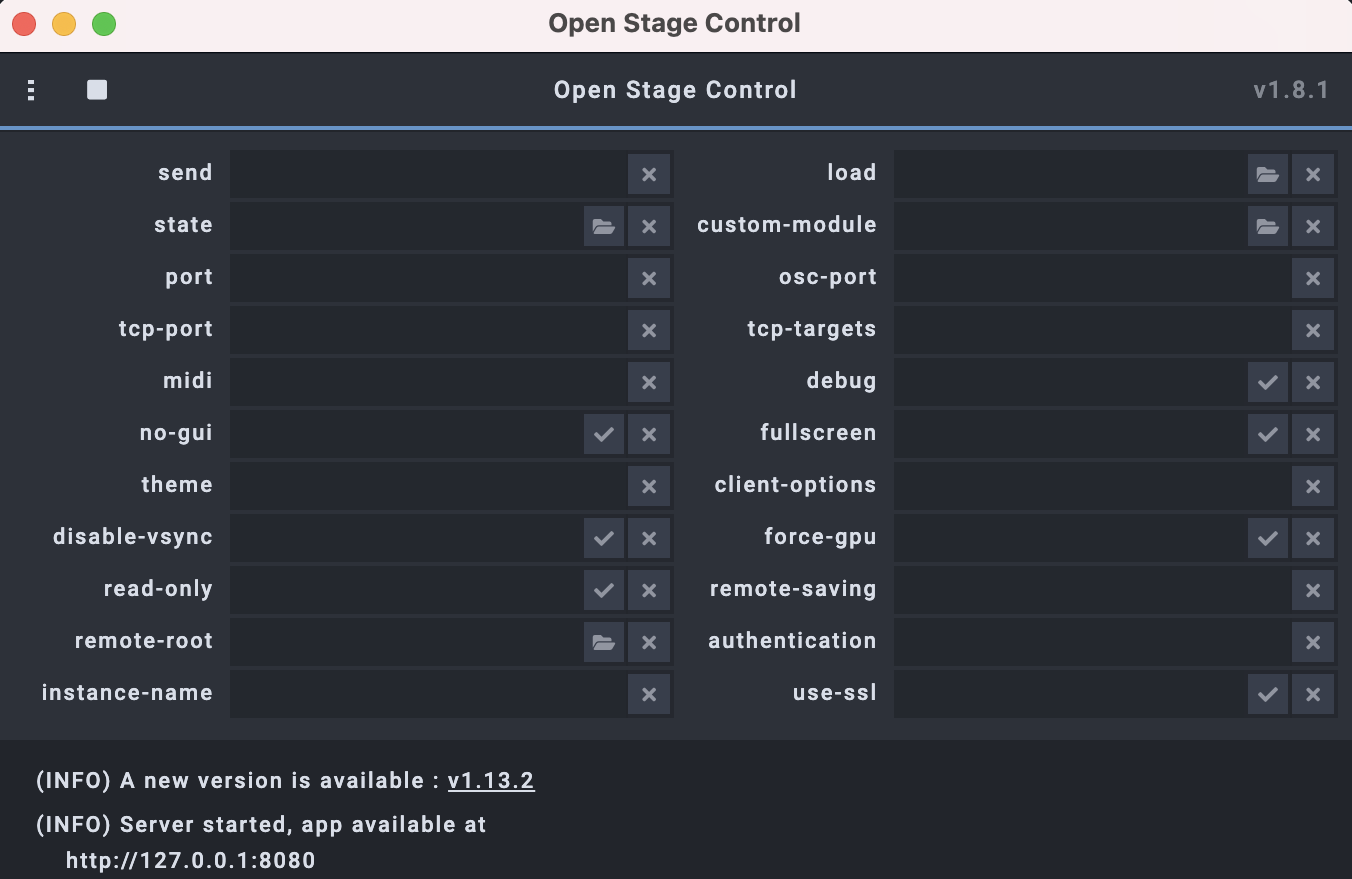Toggle the fullscreen checkmark
Screen dimensions: 1352x879
pyautogui.click(x=1268, y=434)
